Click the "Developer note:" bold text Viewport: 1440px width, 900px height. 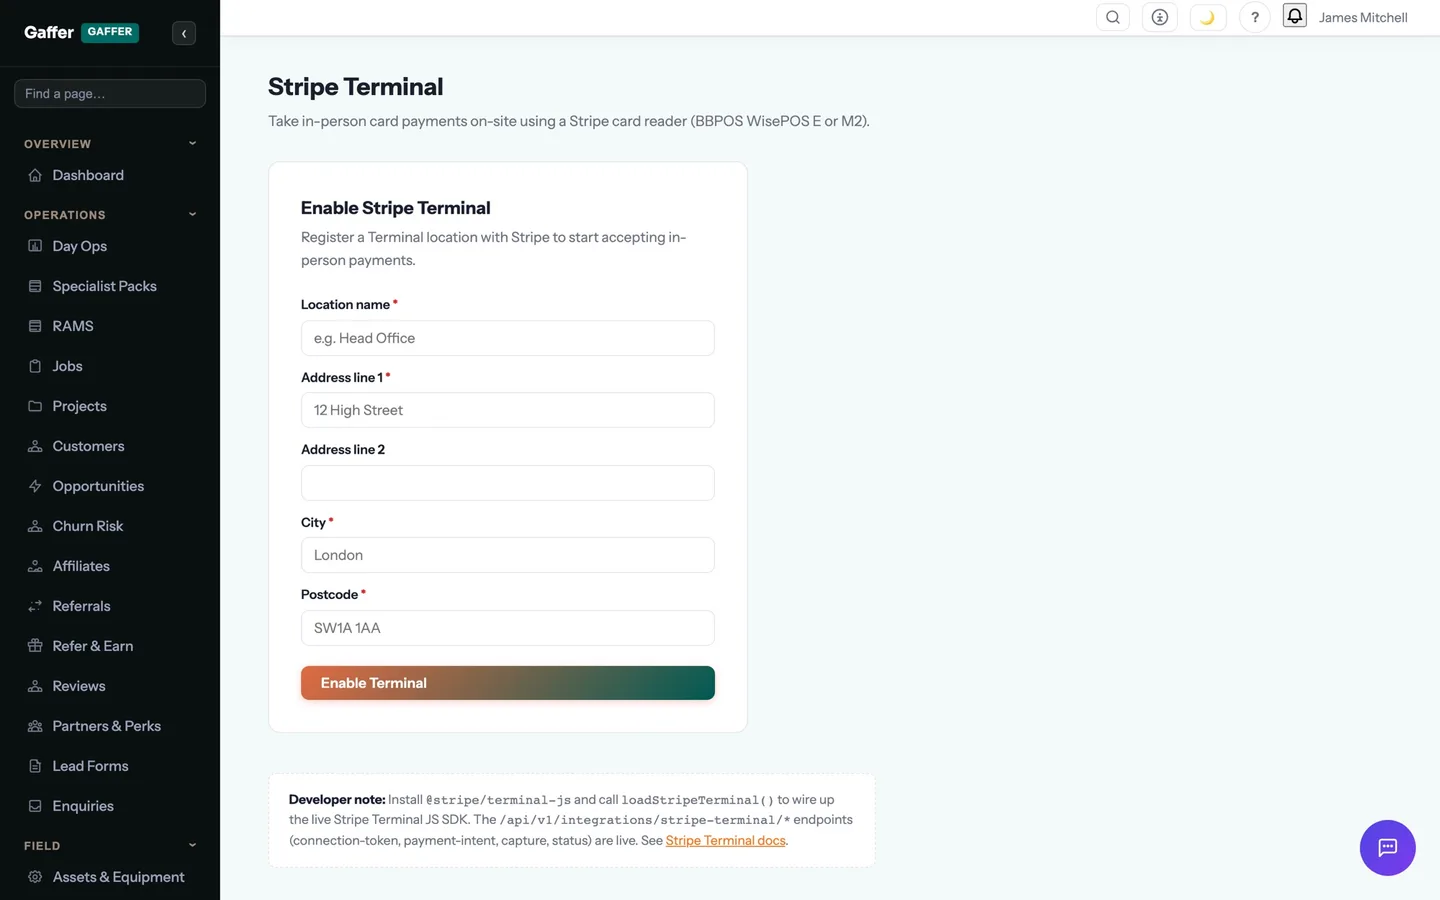click(x=337, y=799)
